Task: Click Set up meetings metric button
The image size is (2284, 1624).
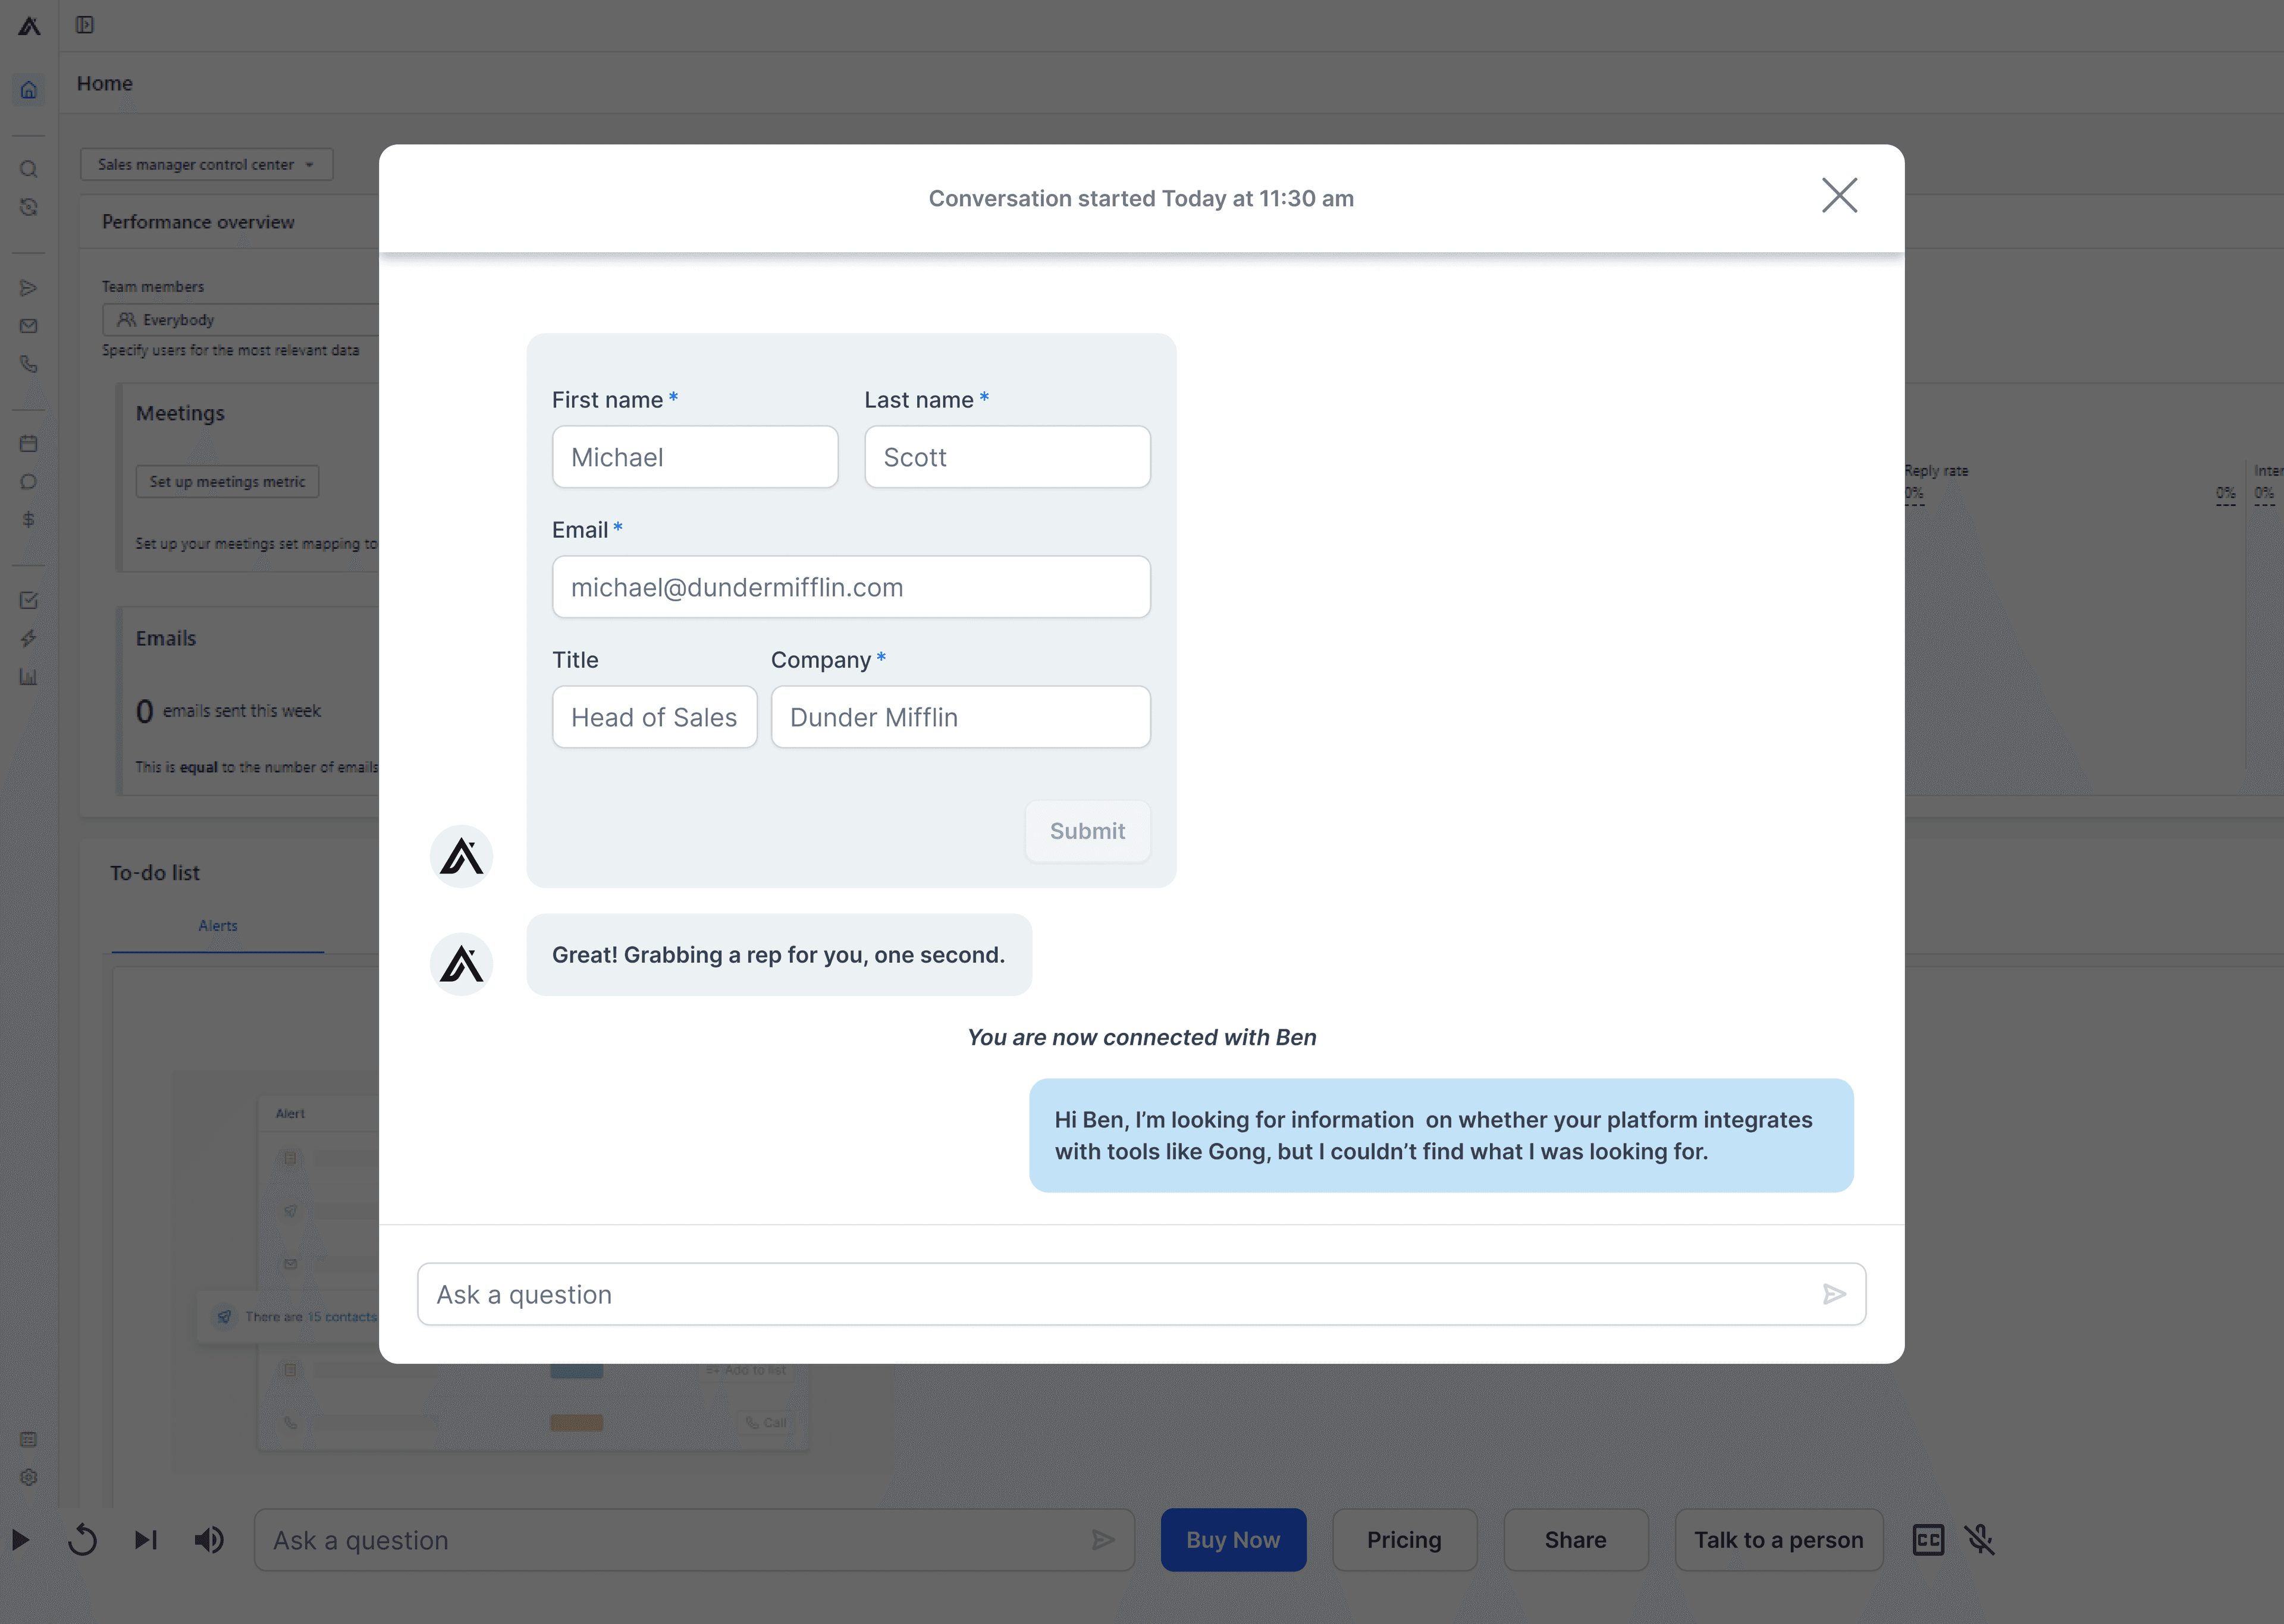Action: (x=227, y=481)
